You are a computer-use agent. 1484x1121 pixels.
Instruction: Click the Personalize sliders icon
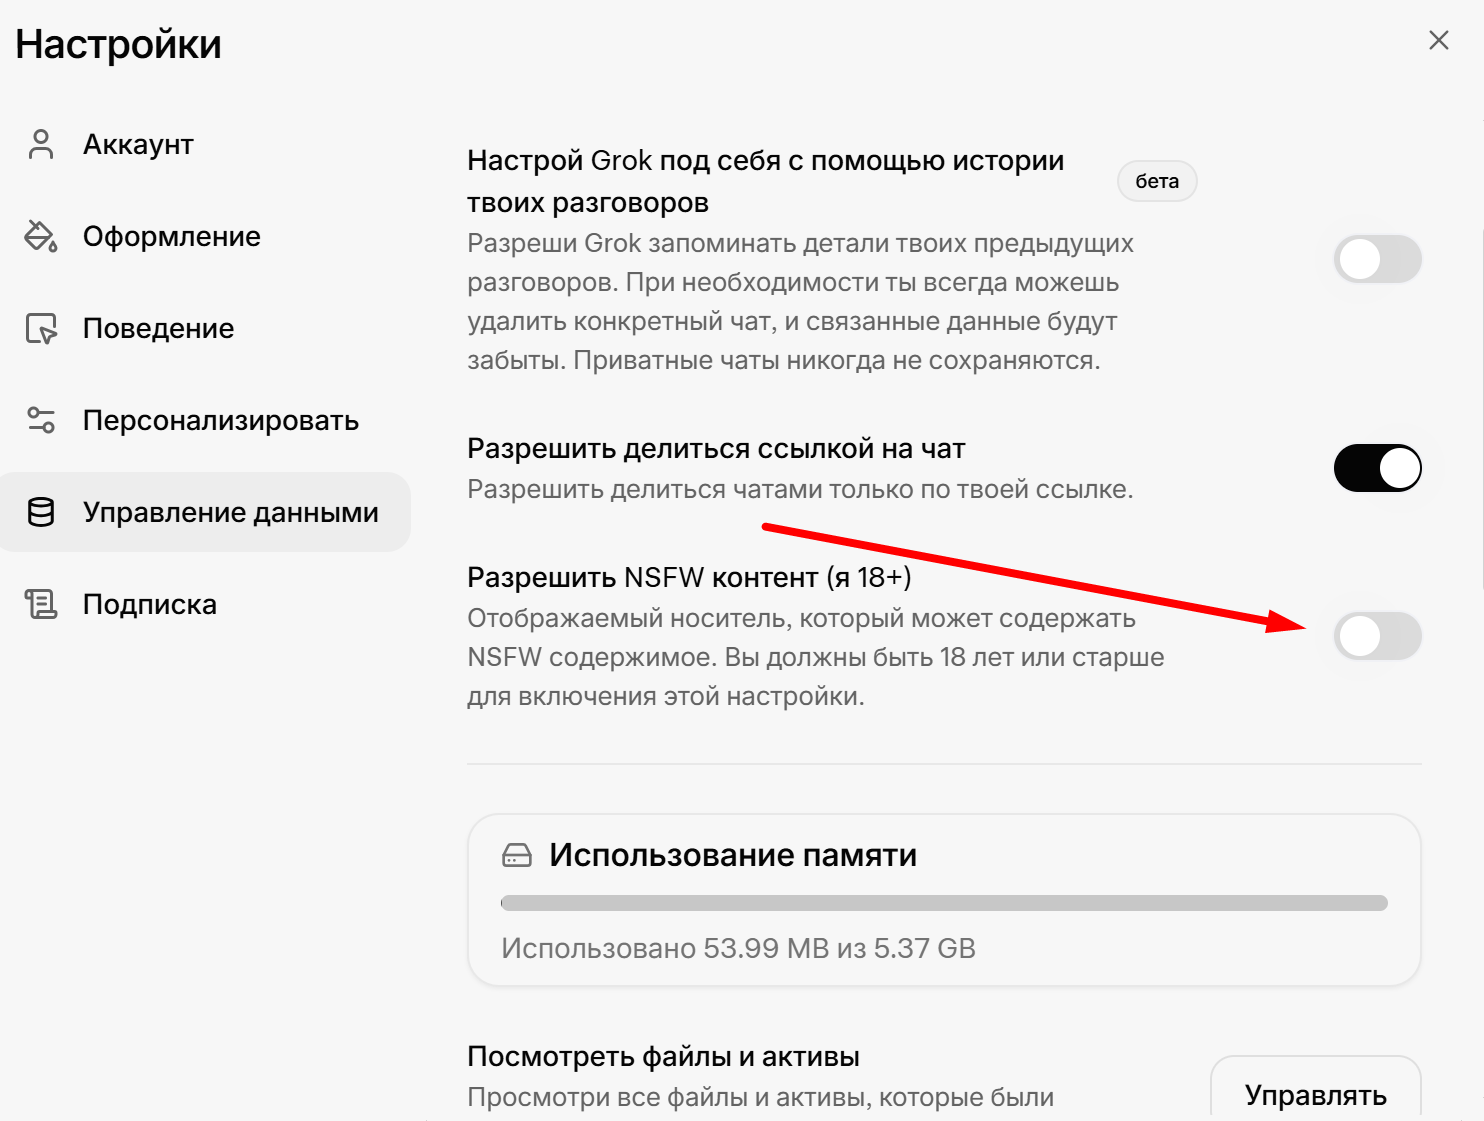click(41, 420)
